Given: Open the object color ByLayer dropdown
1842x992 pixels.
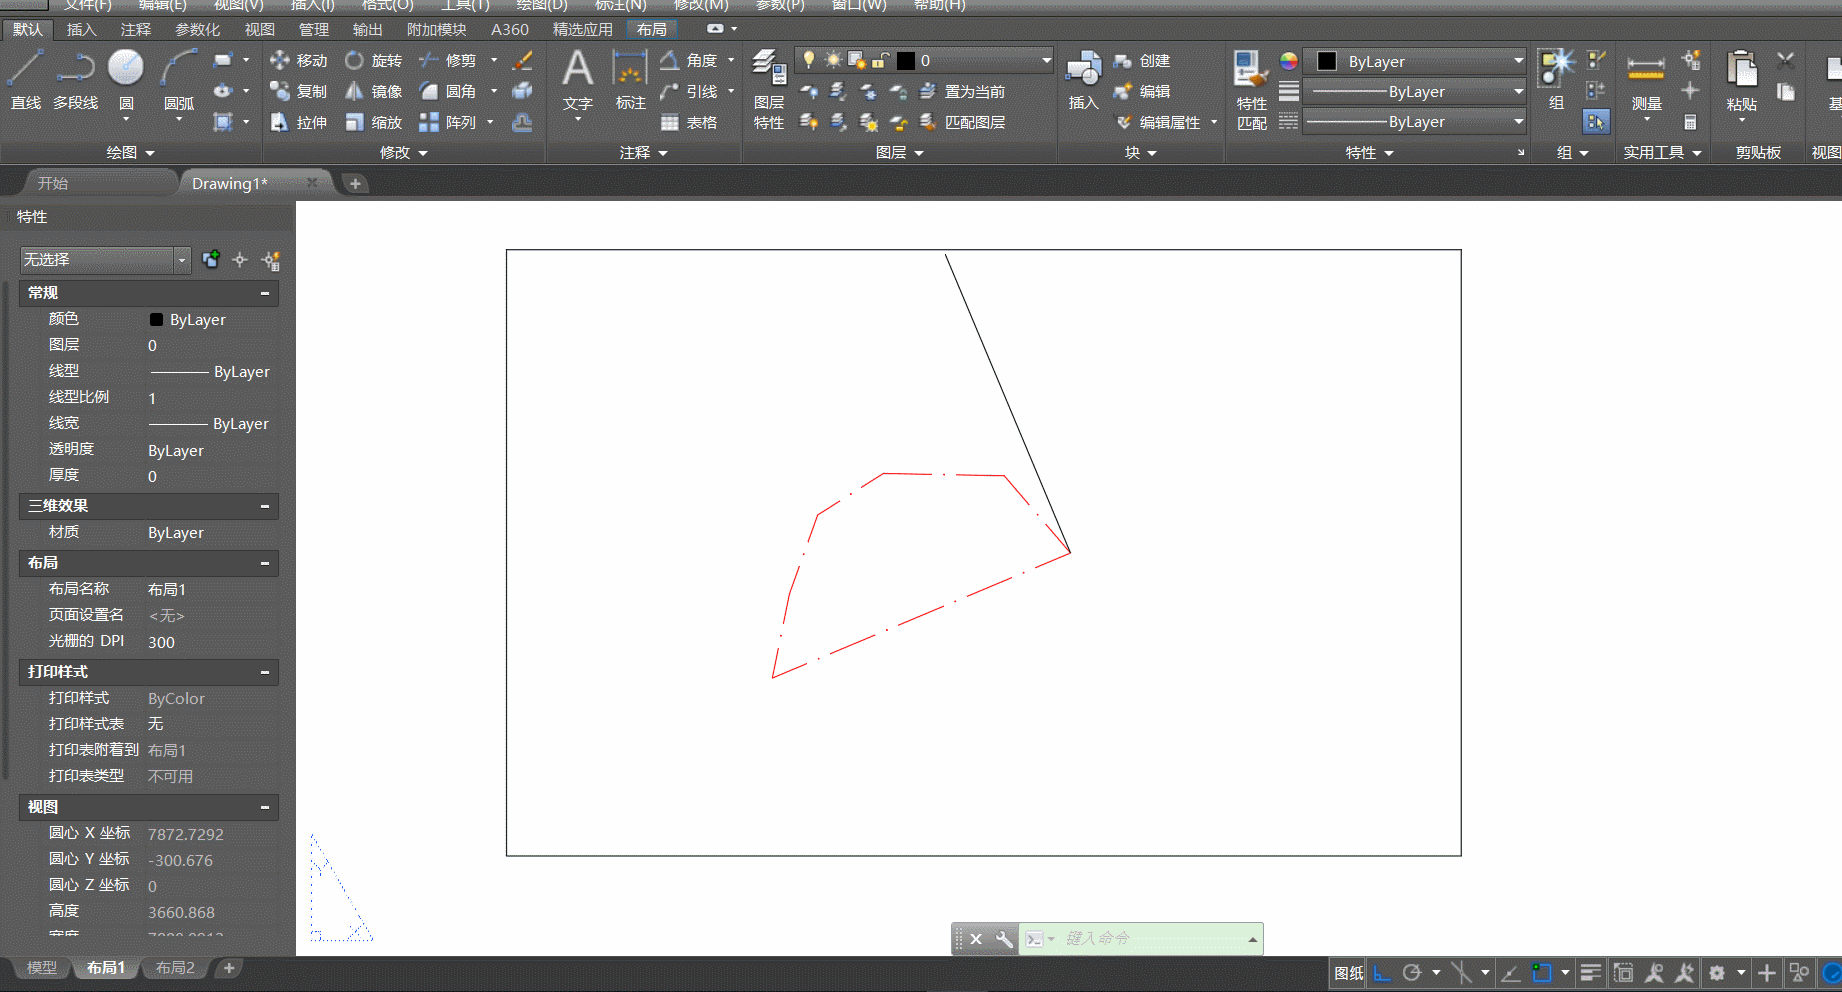Looking at the screenshot, I should pos(1518,61).
